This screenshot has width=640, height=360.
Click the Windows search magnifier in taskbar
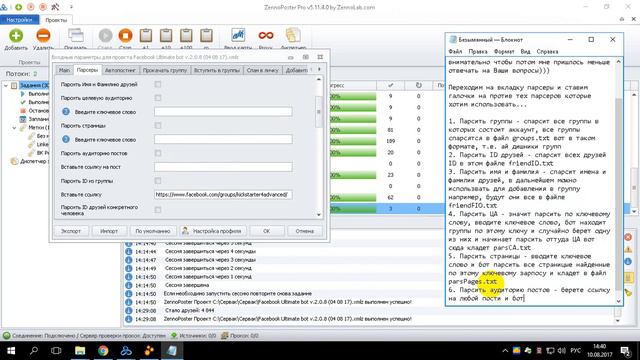point(34,351)
